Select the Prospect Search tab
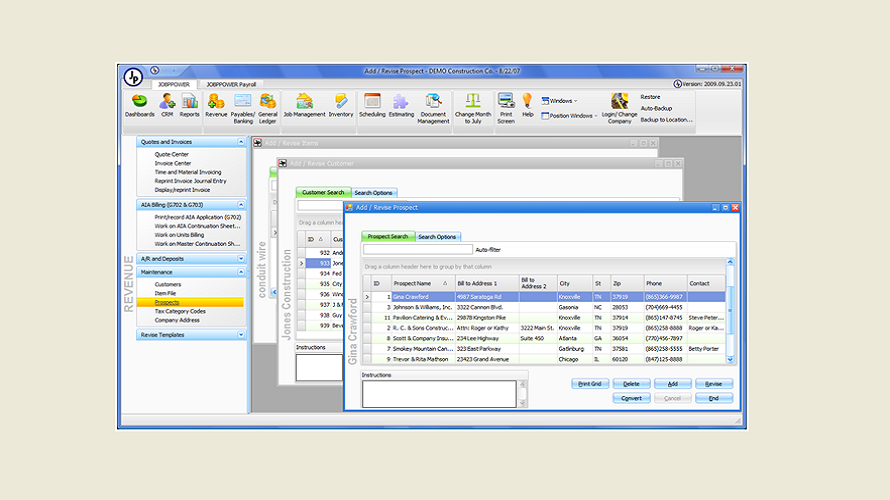Viewport: 890px width, 500px height. (x=388, y=237)
